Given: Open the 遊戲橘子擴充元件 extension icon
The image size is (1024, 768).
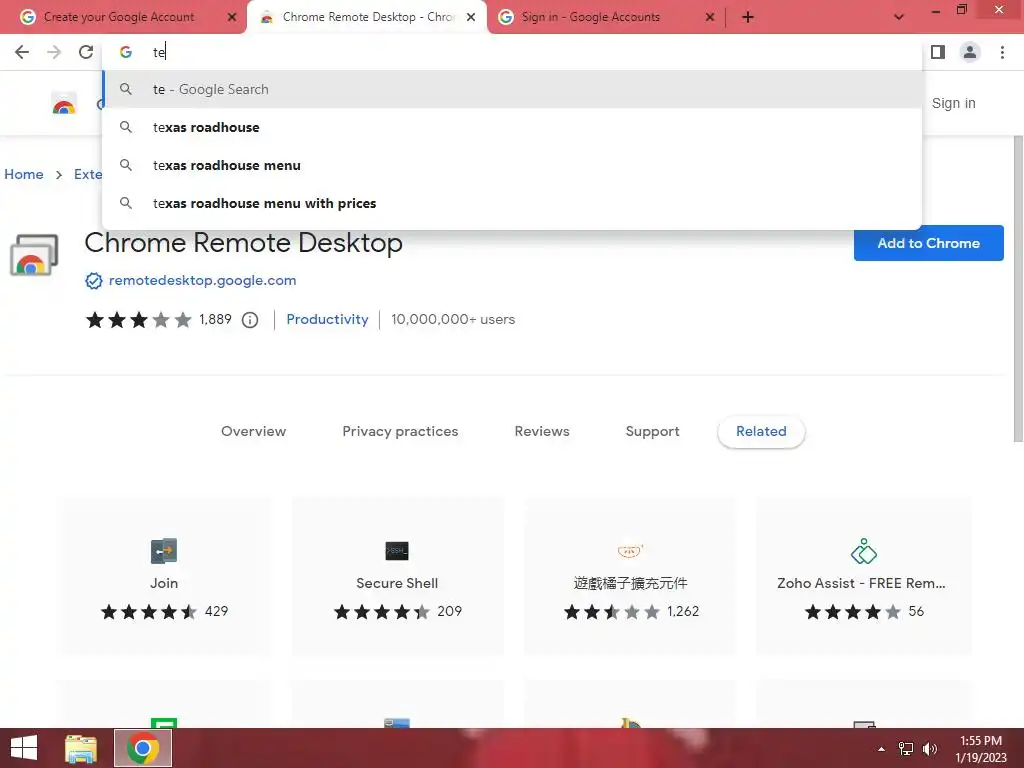Looking at the screenshot, I should (x=630, y=551).
